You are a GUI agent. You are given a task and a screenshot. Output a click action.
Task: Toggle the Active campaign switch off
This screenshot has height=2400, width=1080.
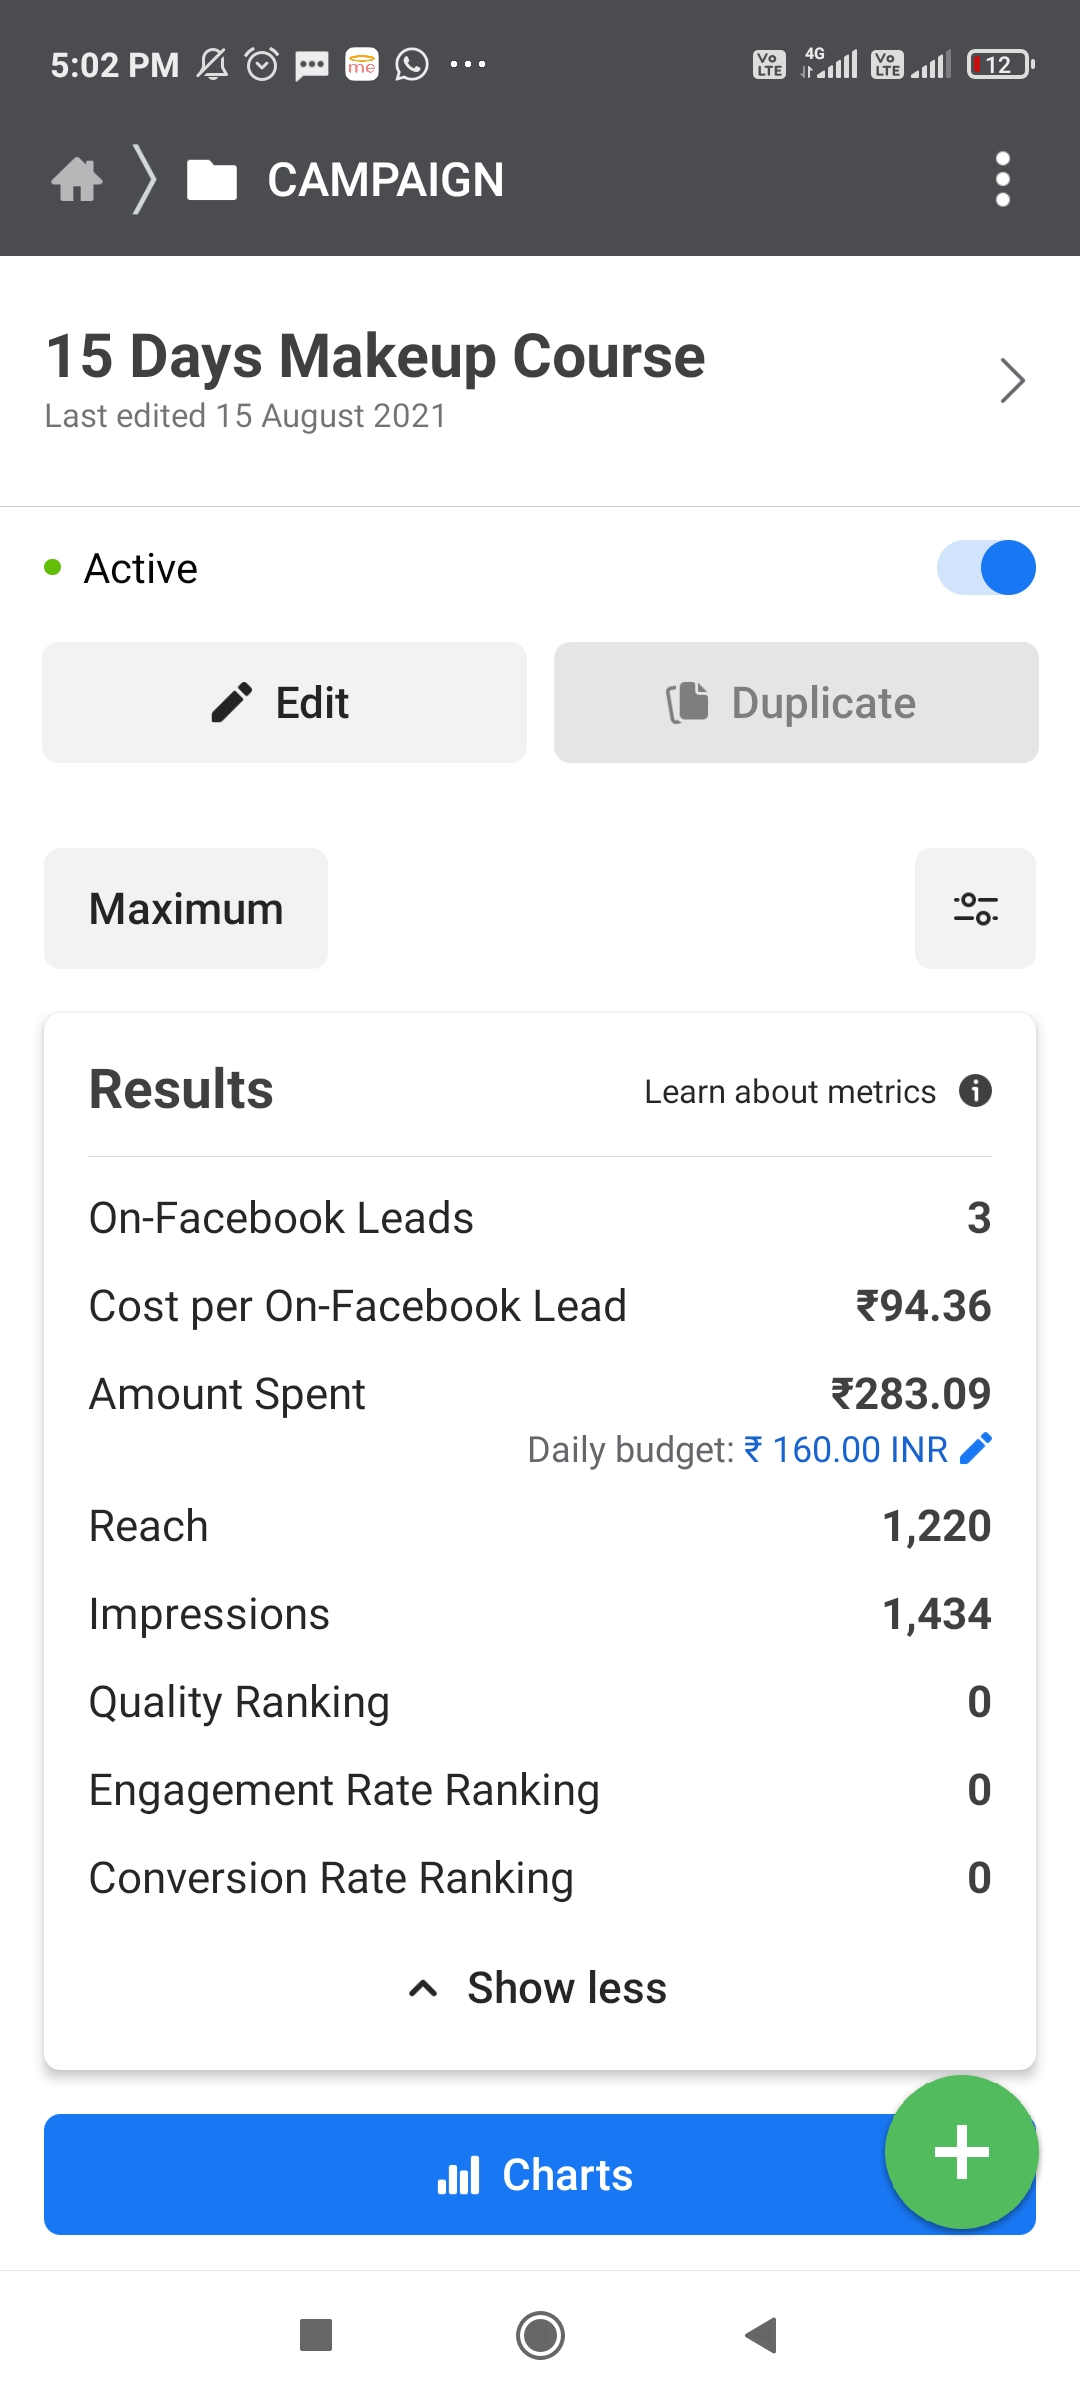coord(986,568)
